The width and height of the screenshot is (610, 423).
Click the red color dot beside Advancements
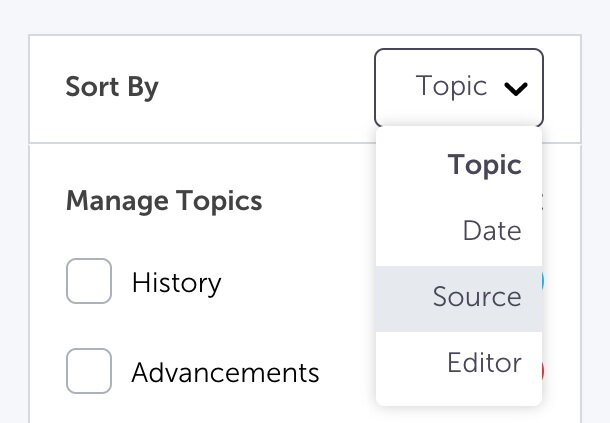[543, 372]
